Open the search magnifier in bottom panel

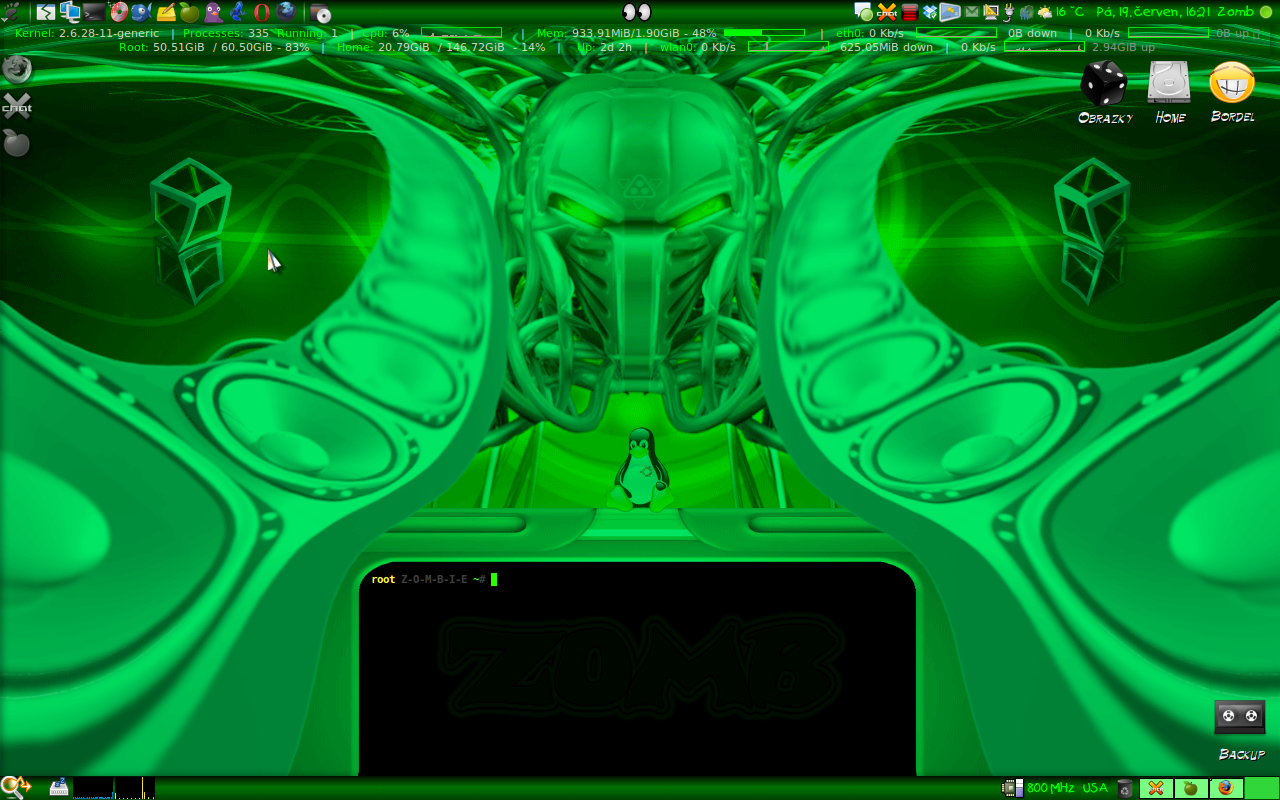click(17, 788)
